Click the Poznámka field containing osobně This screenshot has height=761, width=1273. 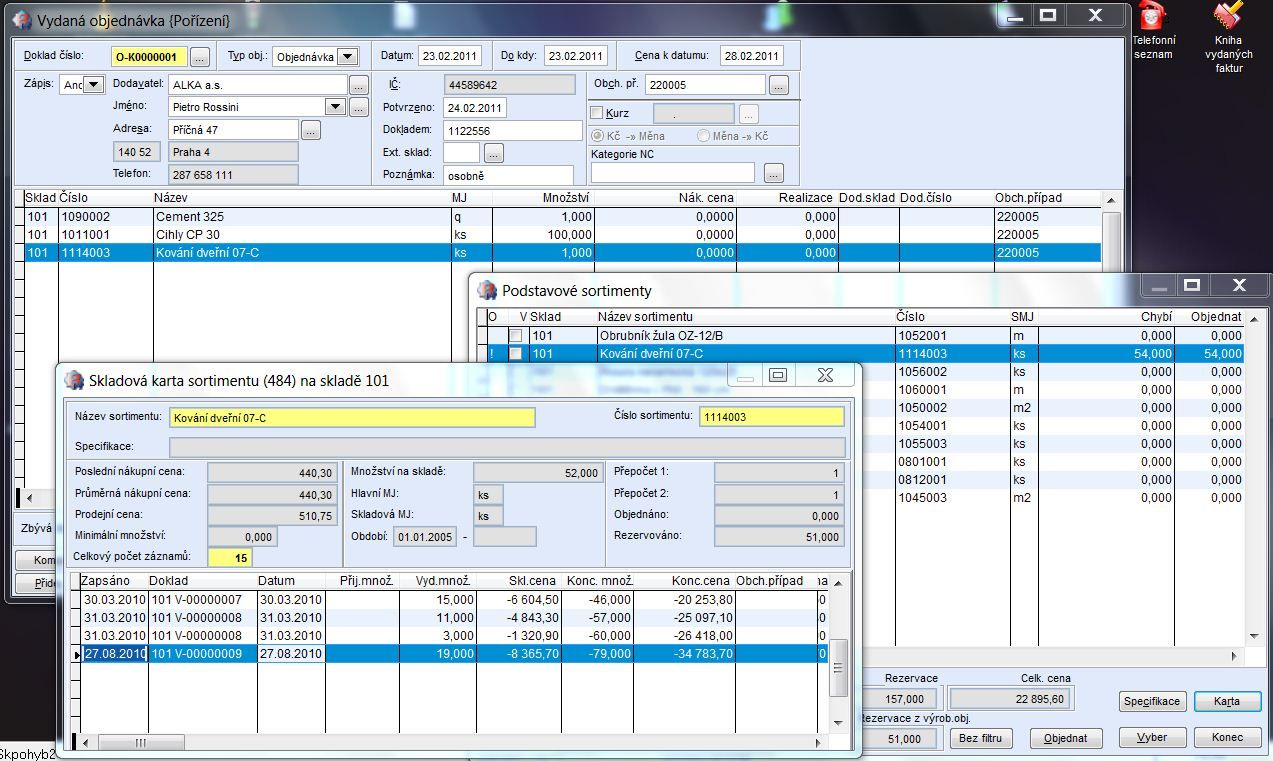click(x=508, y=175)
